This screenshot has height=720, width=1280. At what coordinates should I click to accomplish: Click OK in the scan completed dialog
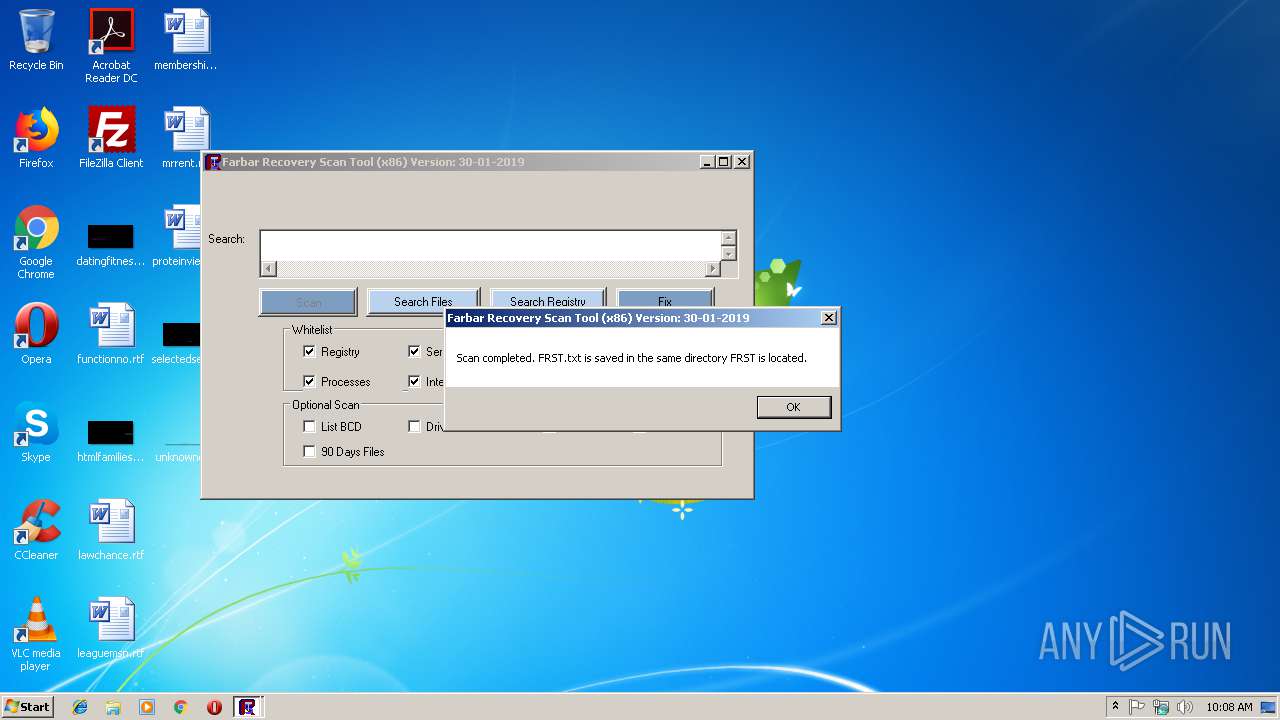tap(793, 407)
